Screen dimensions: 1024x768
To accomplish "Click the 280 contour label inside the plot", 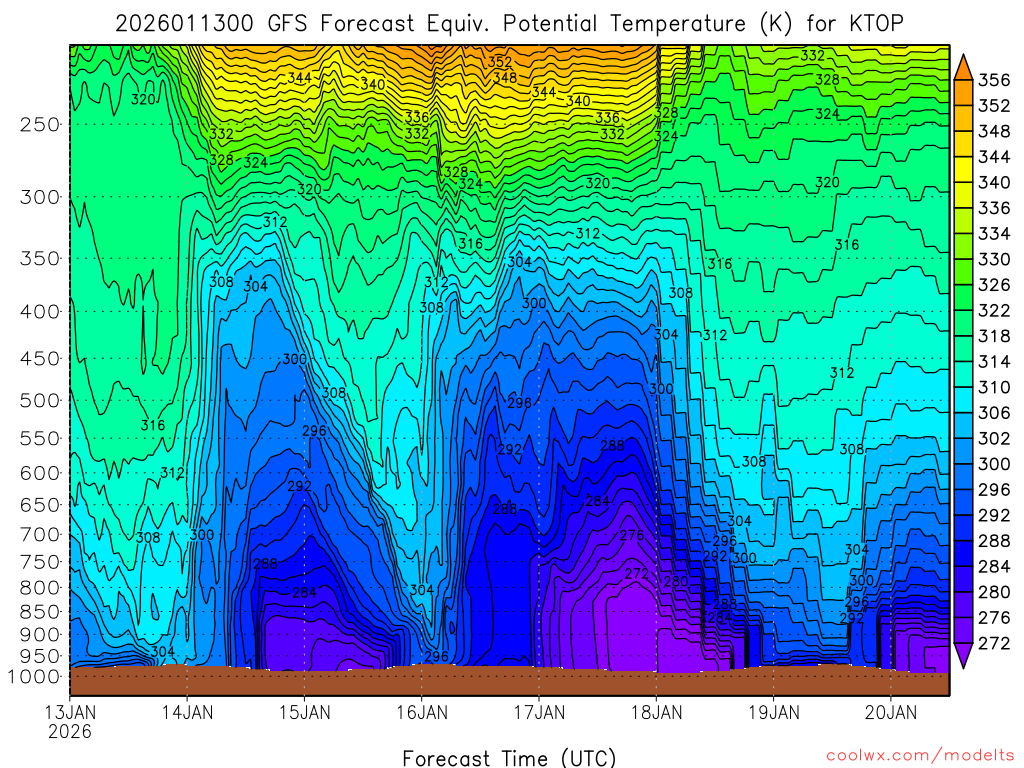I will click(x=676, y=581).
